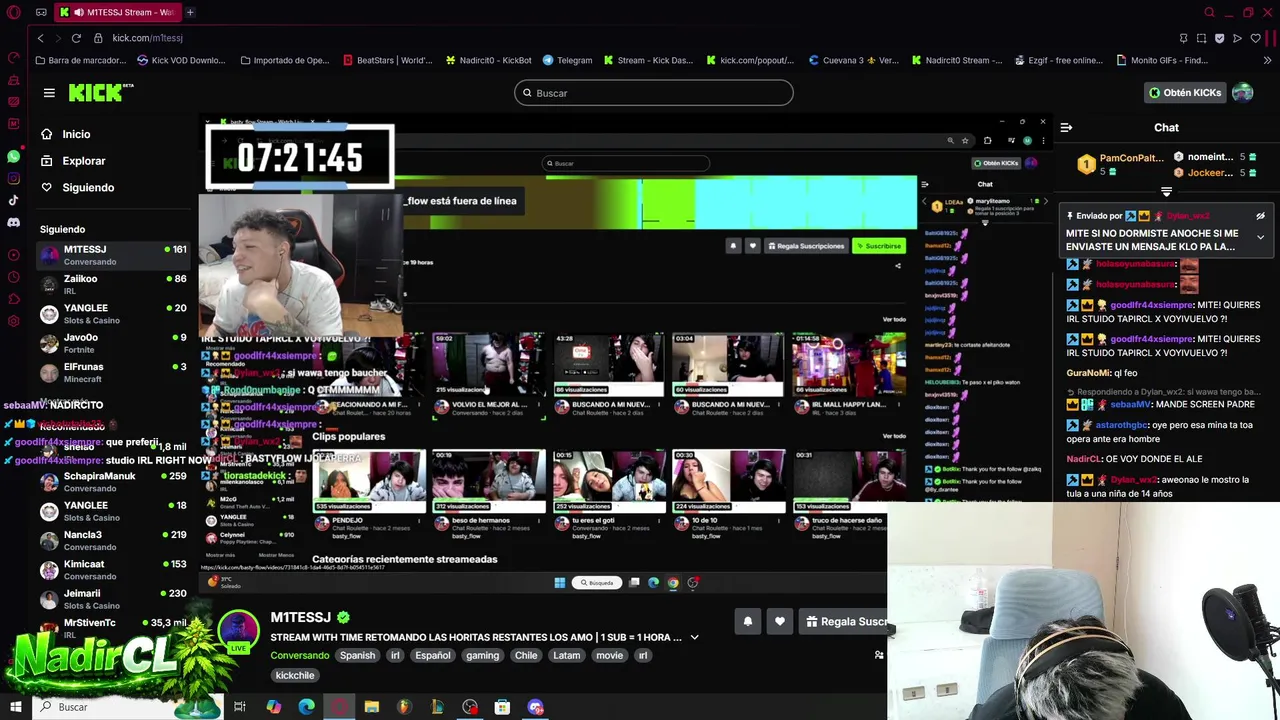Open the Kick VOD Downloader bookmark

click(180, 60)
